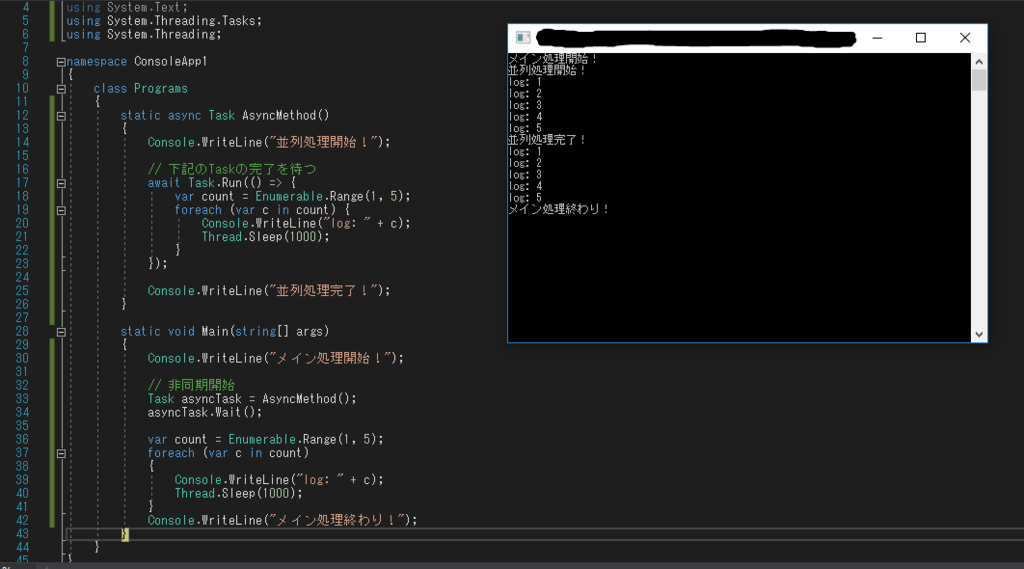The image size is (1024, 569).
Task: Click line number 25 in the gutter
Action: [22, 291]
